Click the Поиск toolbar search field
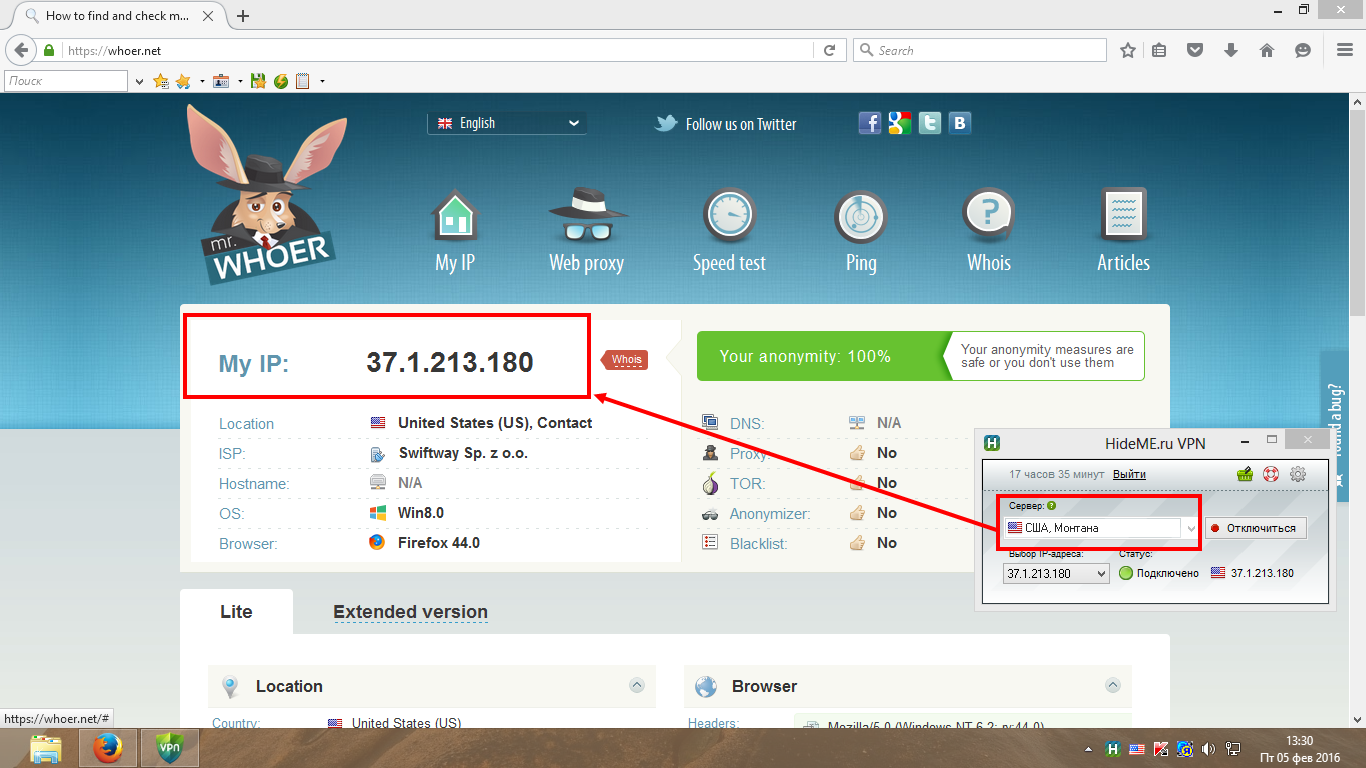1366x768 pixels. pyautogui.click(x=66, y=81)
